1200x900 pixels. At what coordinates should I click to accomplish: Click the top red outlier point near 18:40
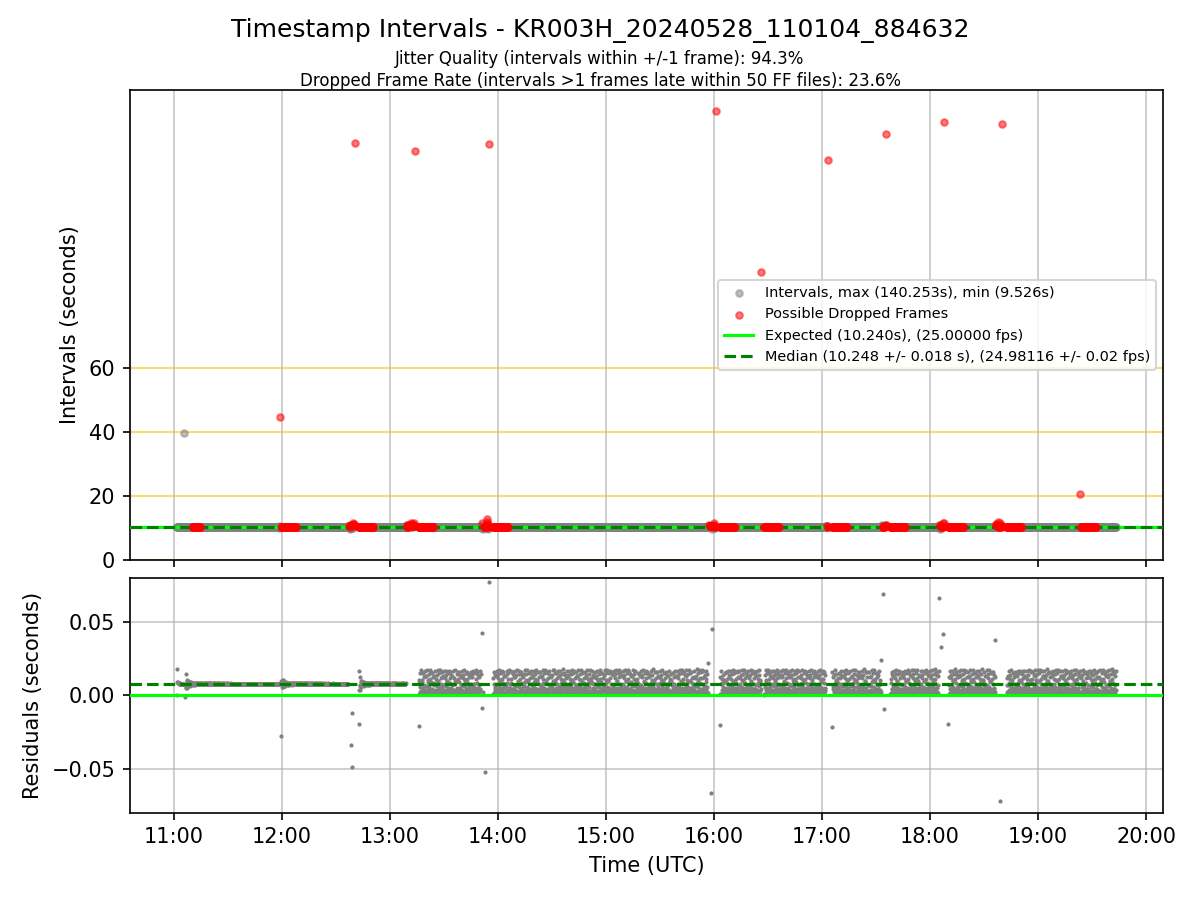(1002, 124)
